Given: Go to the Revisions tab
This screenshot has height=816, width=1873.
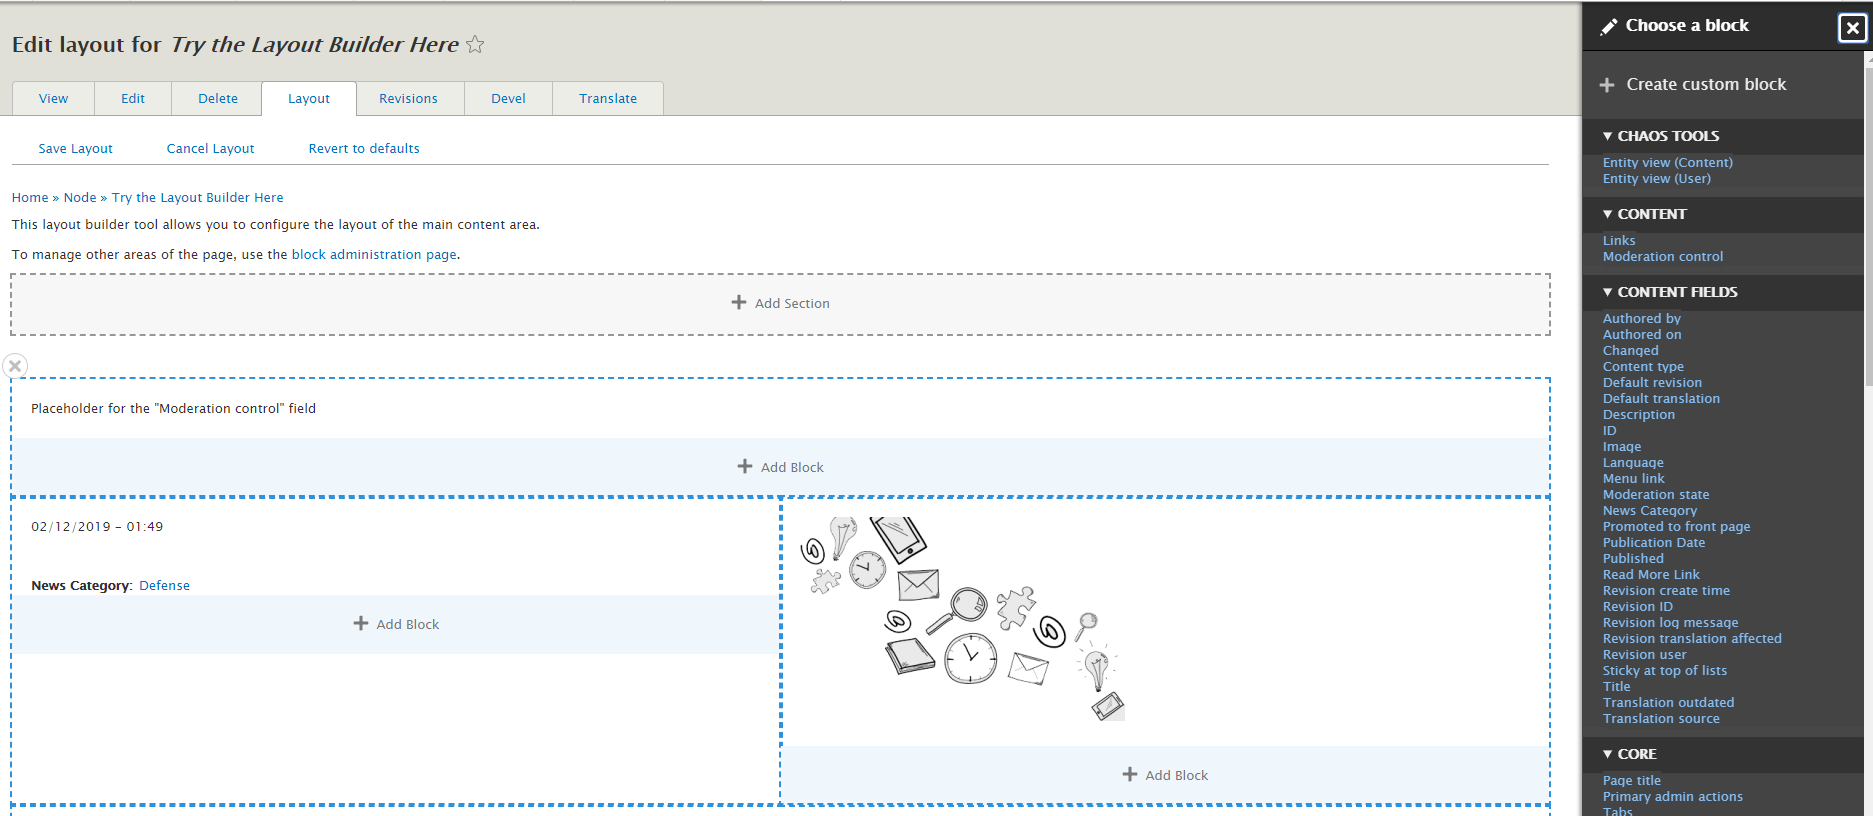Looking at the screenshot, I should click(408, 99).
